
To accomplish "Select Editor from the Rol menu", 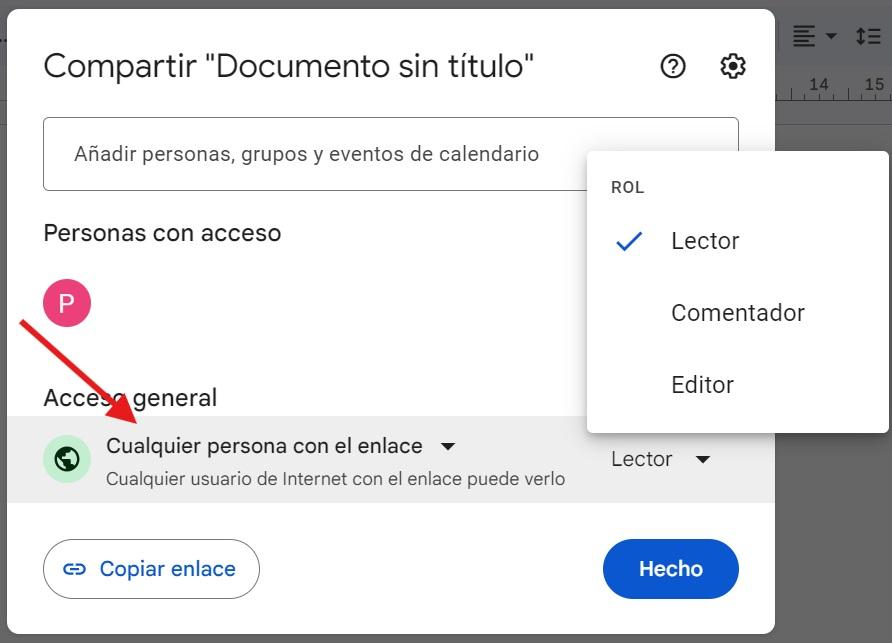I will 703,384.
